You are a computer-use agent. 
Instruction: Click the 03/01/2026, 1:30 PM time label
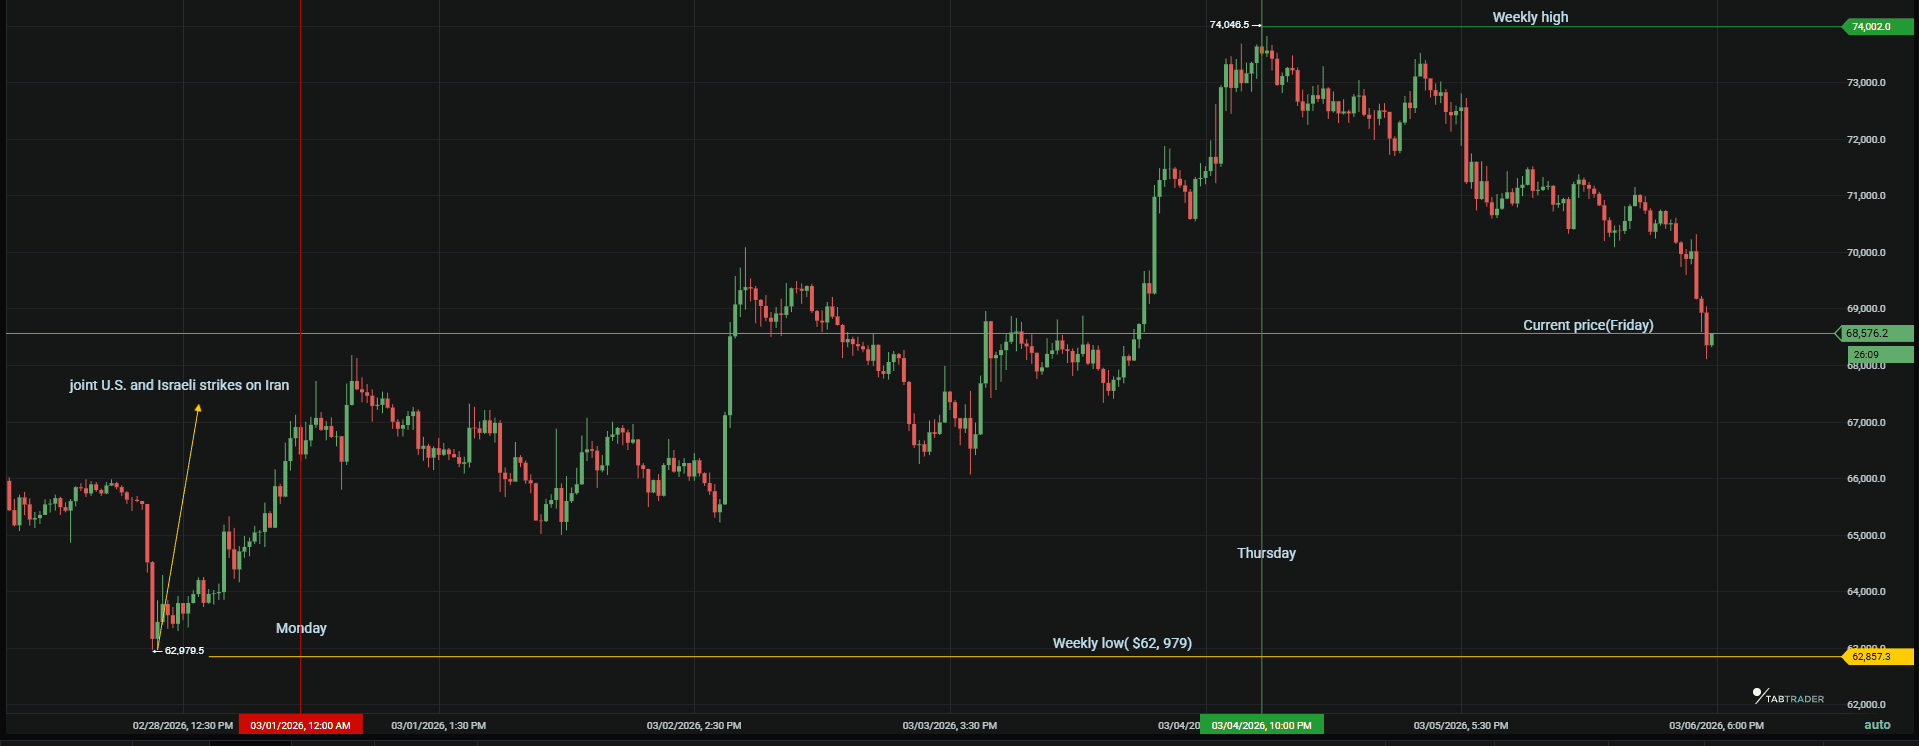[x=438, y=726]
